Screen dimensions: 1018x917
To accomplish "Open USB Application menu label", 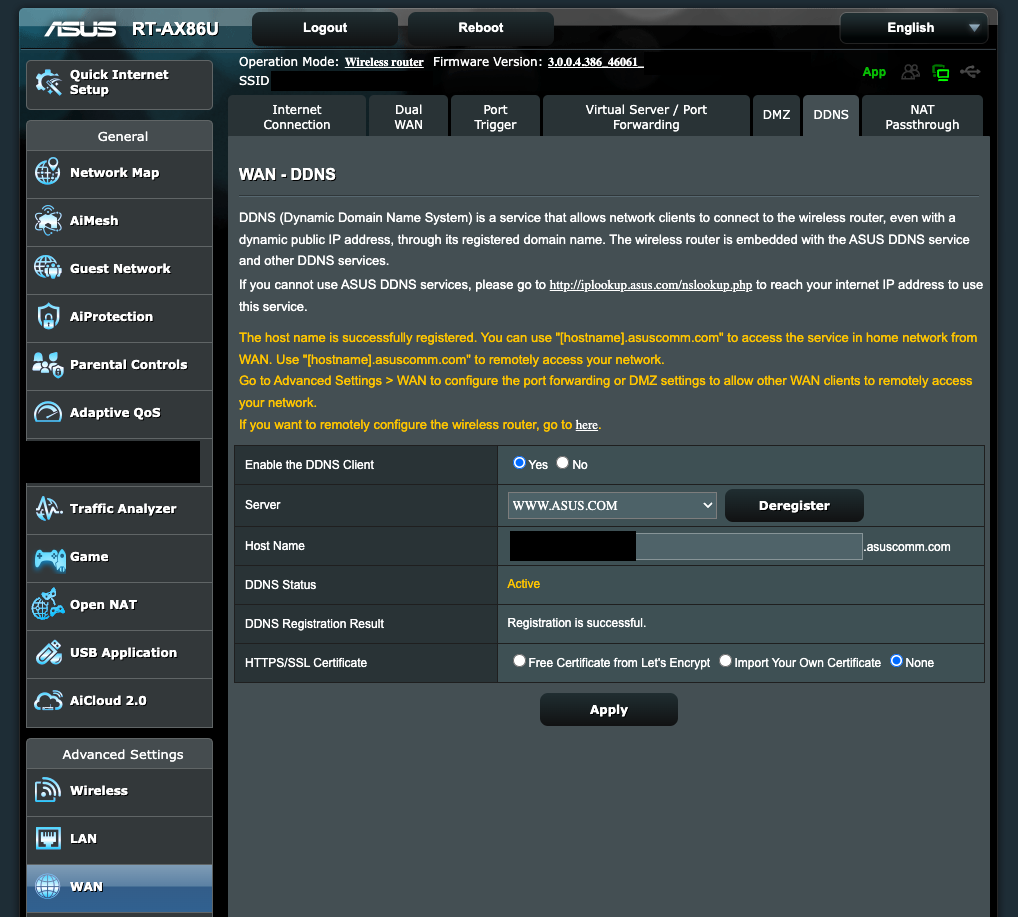I will pos(123,653).
